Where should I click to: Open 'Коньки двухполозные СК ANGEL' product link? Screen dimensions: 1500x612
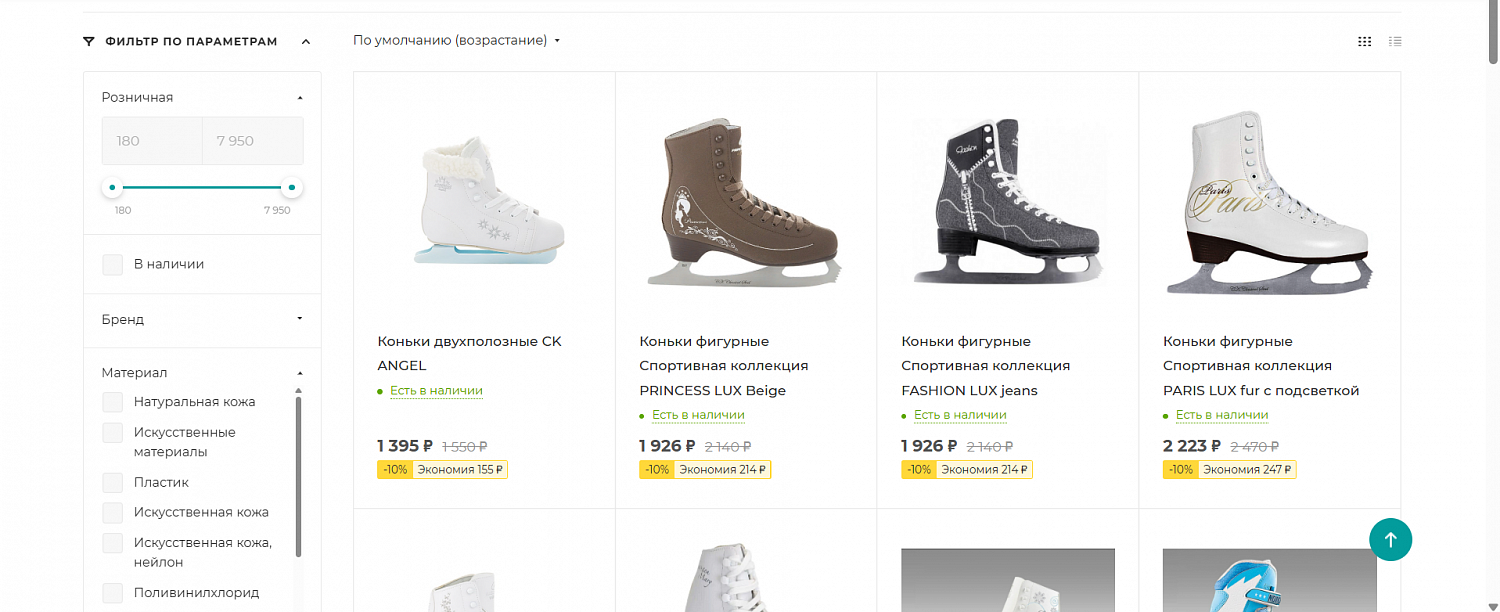pos(469,353)
